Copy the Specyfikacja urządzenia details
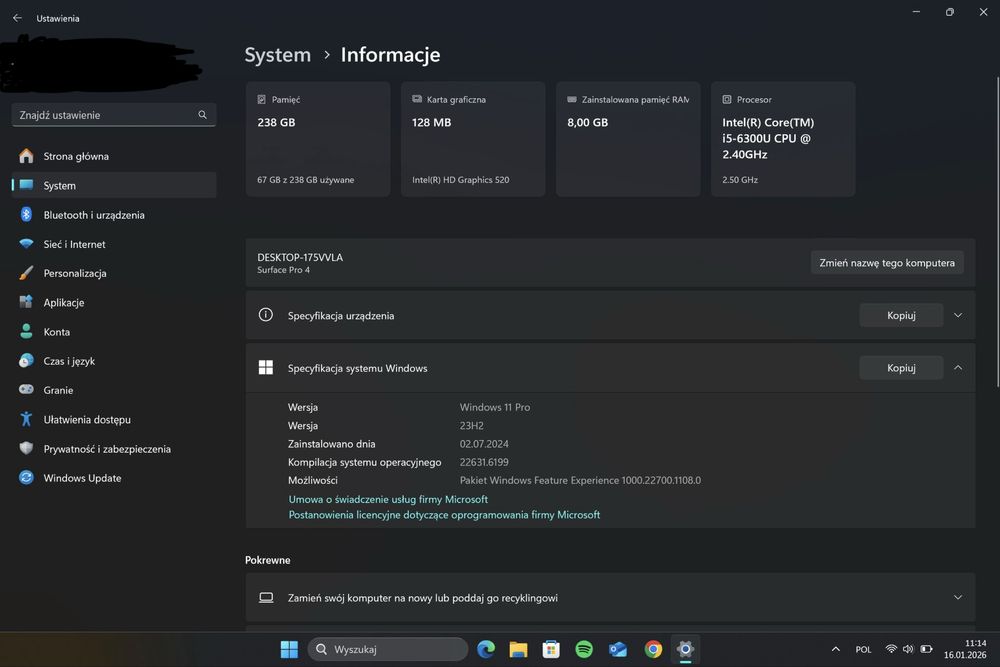1000x667 pixels. (901, 315)
